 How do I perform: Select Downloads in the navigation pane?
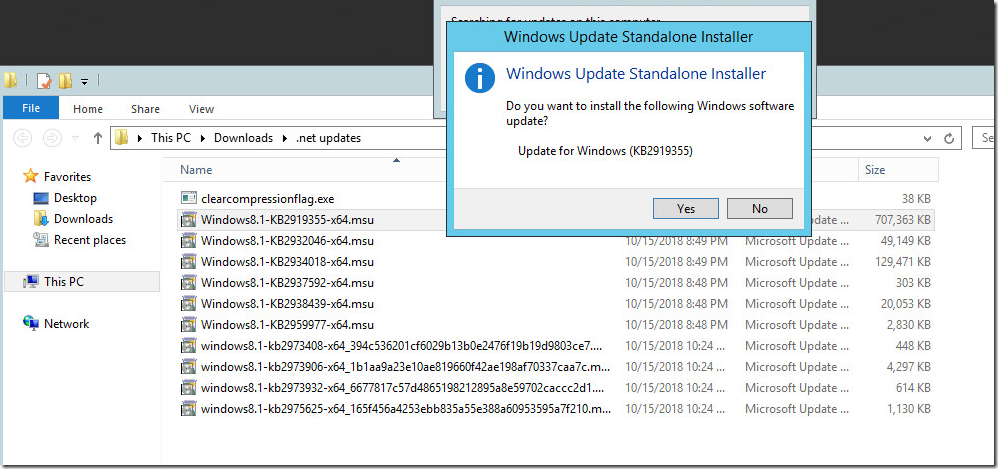click(x=83, y=219)
